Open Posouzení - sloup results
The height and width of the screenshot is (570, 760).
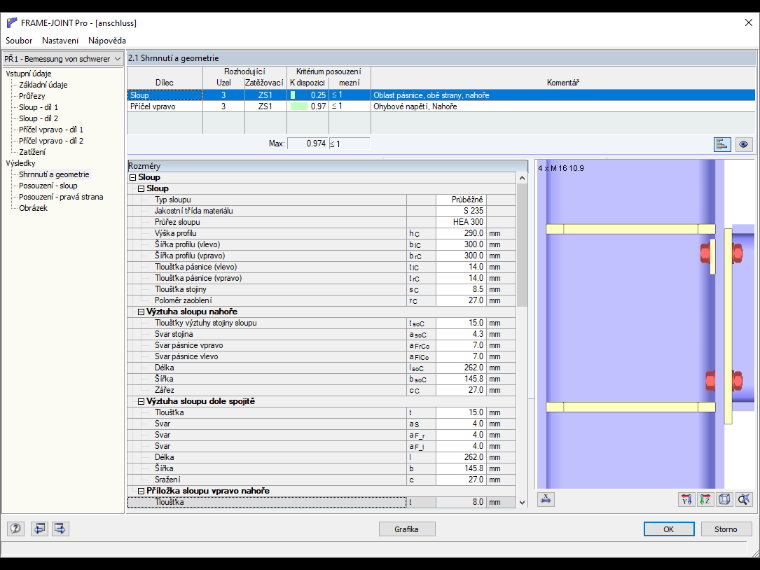48,186
